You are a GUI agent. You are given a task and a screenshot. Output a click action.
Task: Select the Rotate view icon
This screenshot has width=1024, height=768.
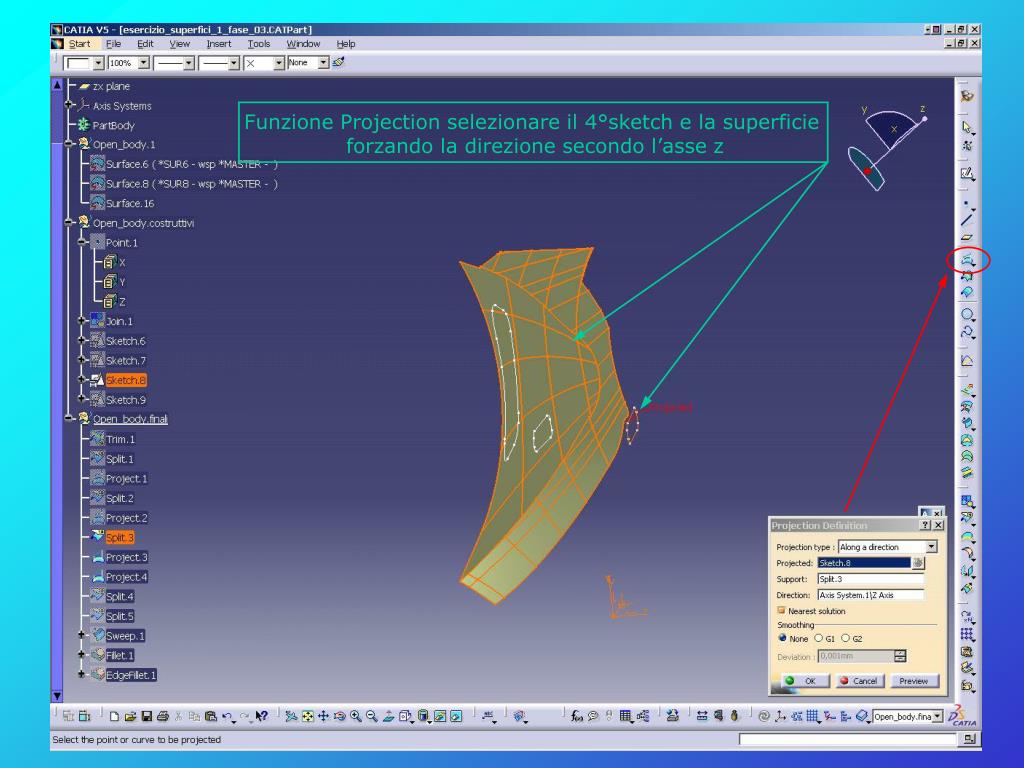click(340, 716)
